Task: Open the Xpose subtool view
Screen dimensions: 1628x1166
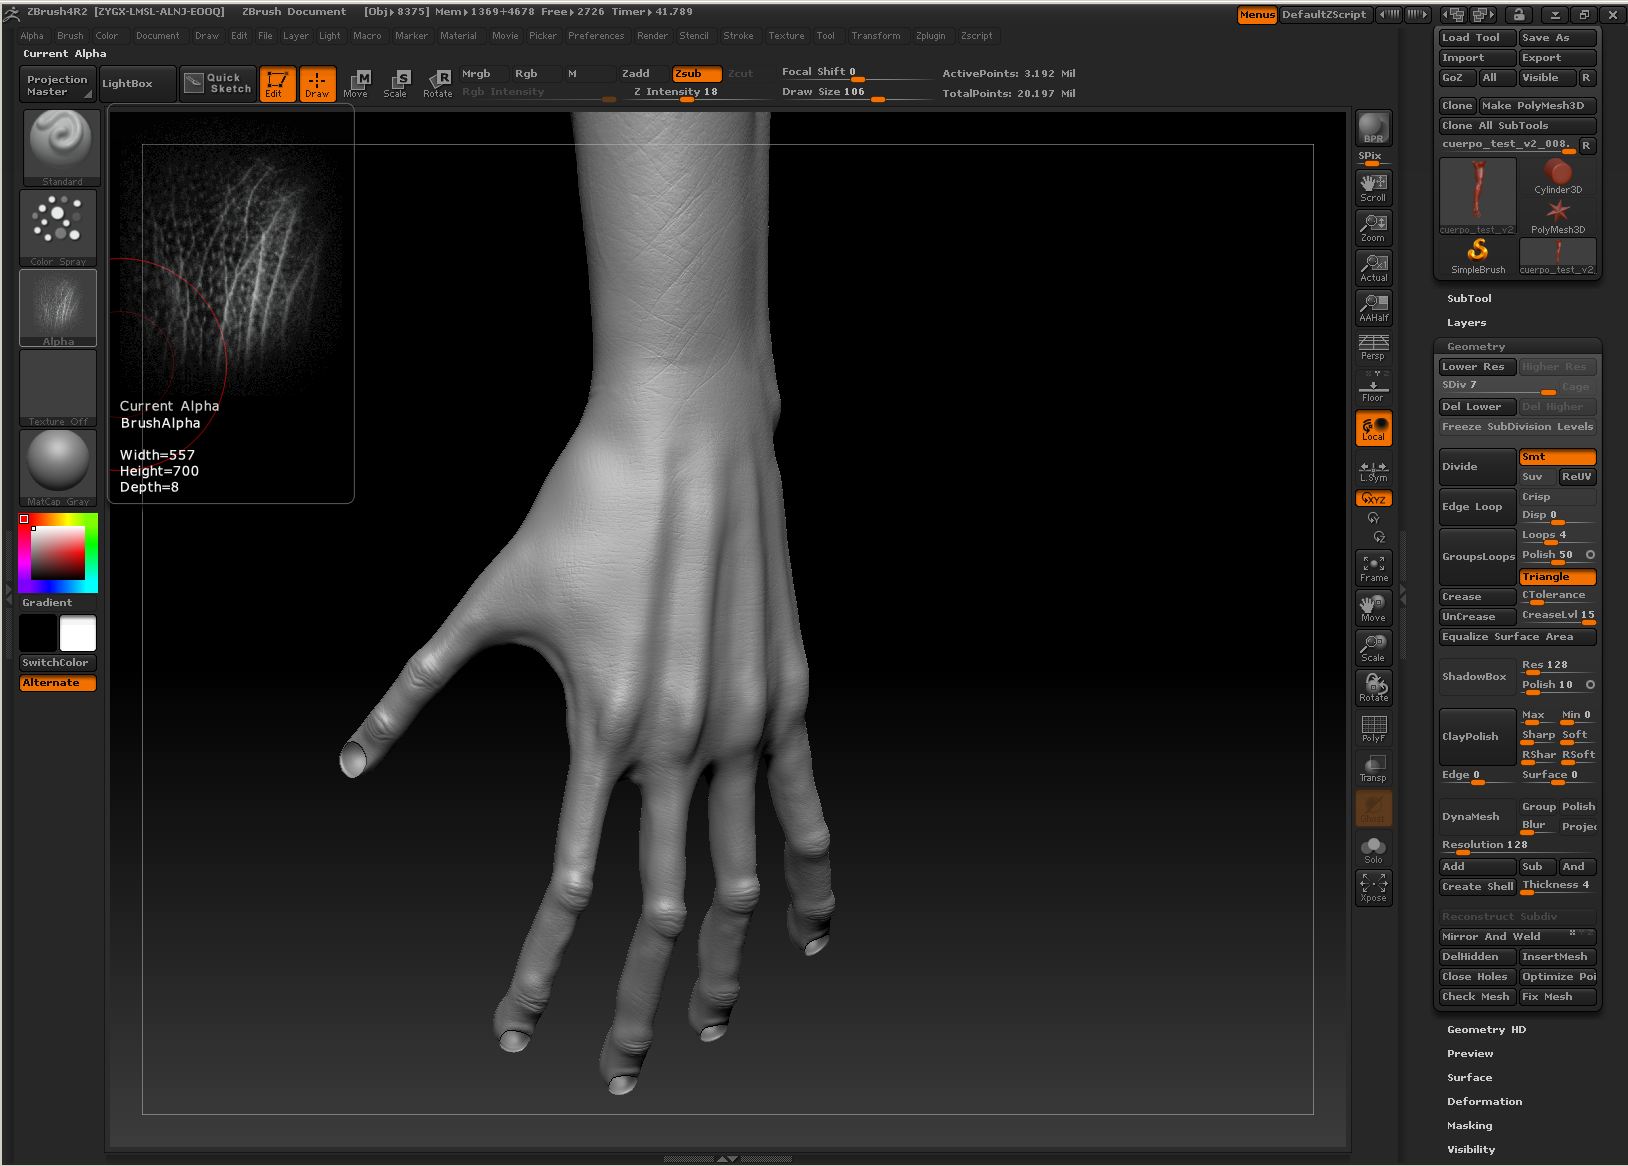Action: pyautogui.click(x=1373, y=888)
